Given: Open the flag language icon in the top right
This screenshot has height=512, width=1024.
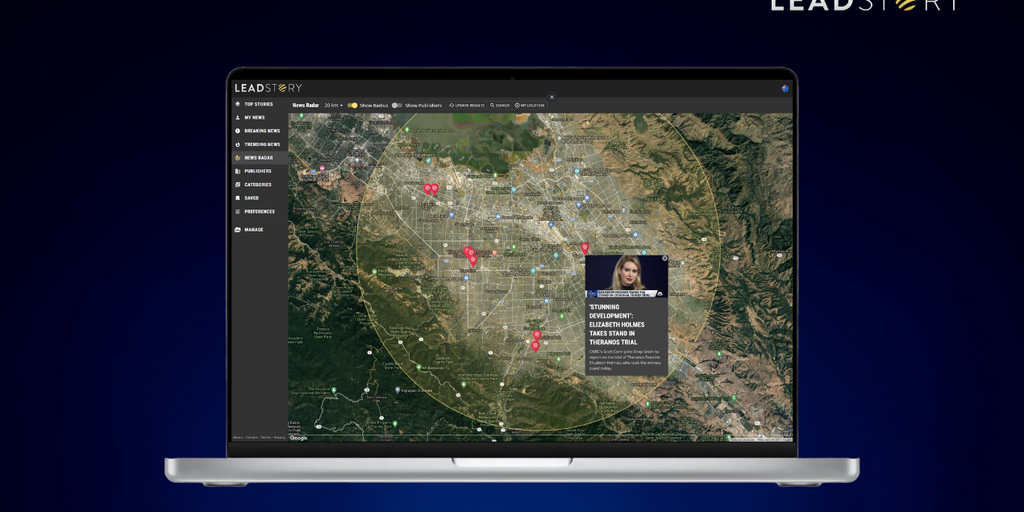Looking at the screenshot, I should 785,88.
